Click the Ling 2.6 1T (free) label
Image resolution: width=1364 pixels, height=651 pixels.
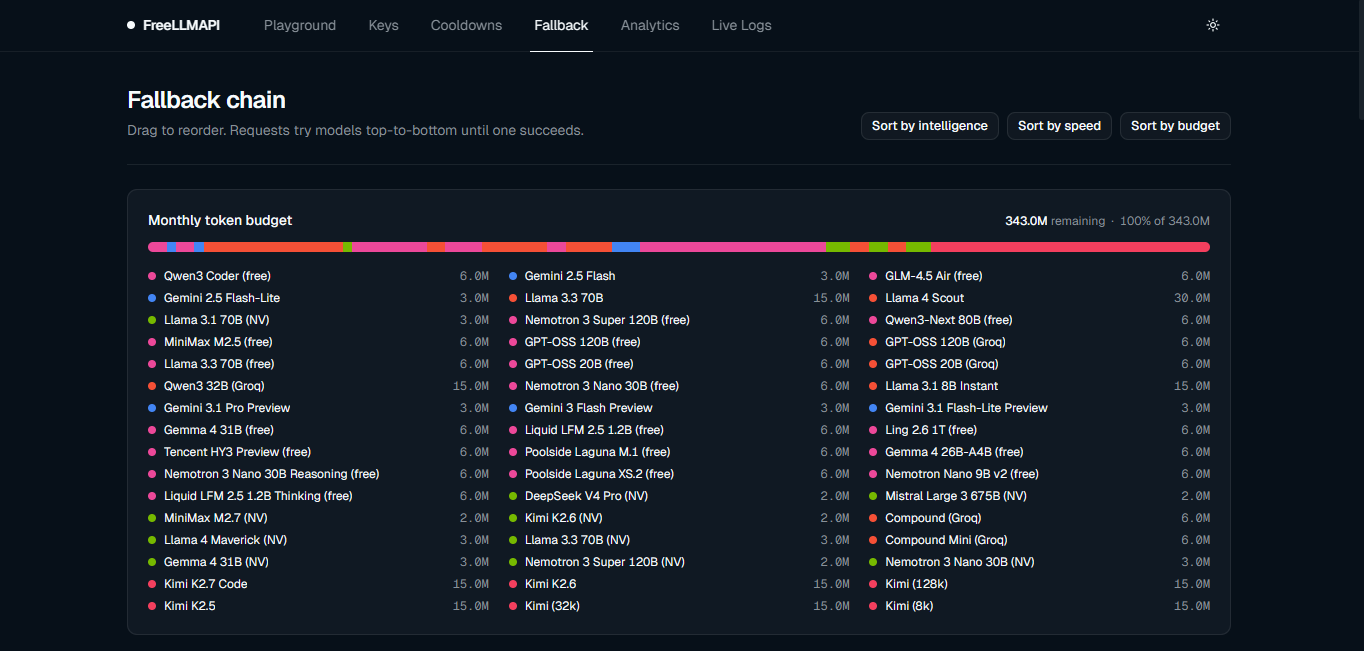coord(931,430)
